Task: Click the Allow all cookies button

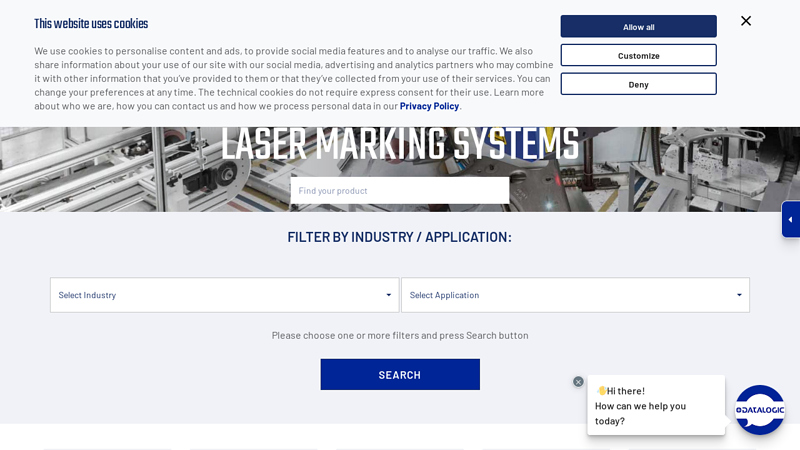Action: pyautogui.click(x=638, y=27)
